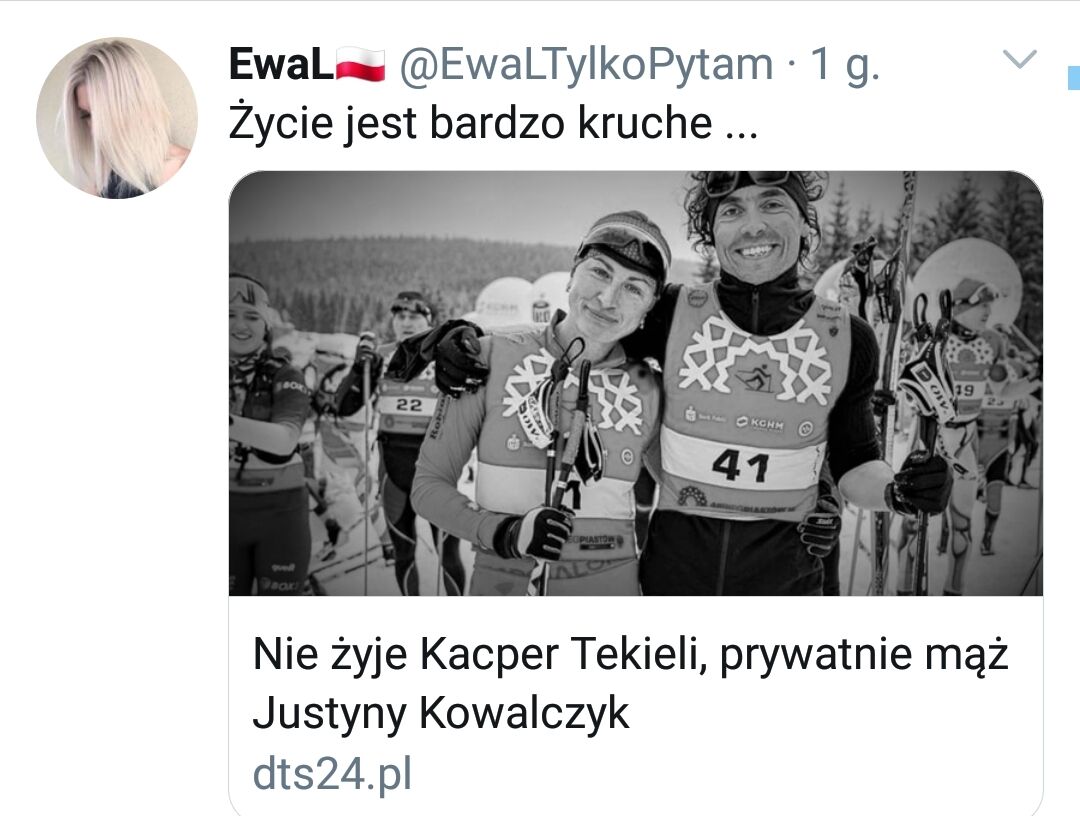Open the @EwaLTylkoPytam handle
Viewport: 1080px width, 816px height.
[587, 64]
